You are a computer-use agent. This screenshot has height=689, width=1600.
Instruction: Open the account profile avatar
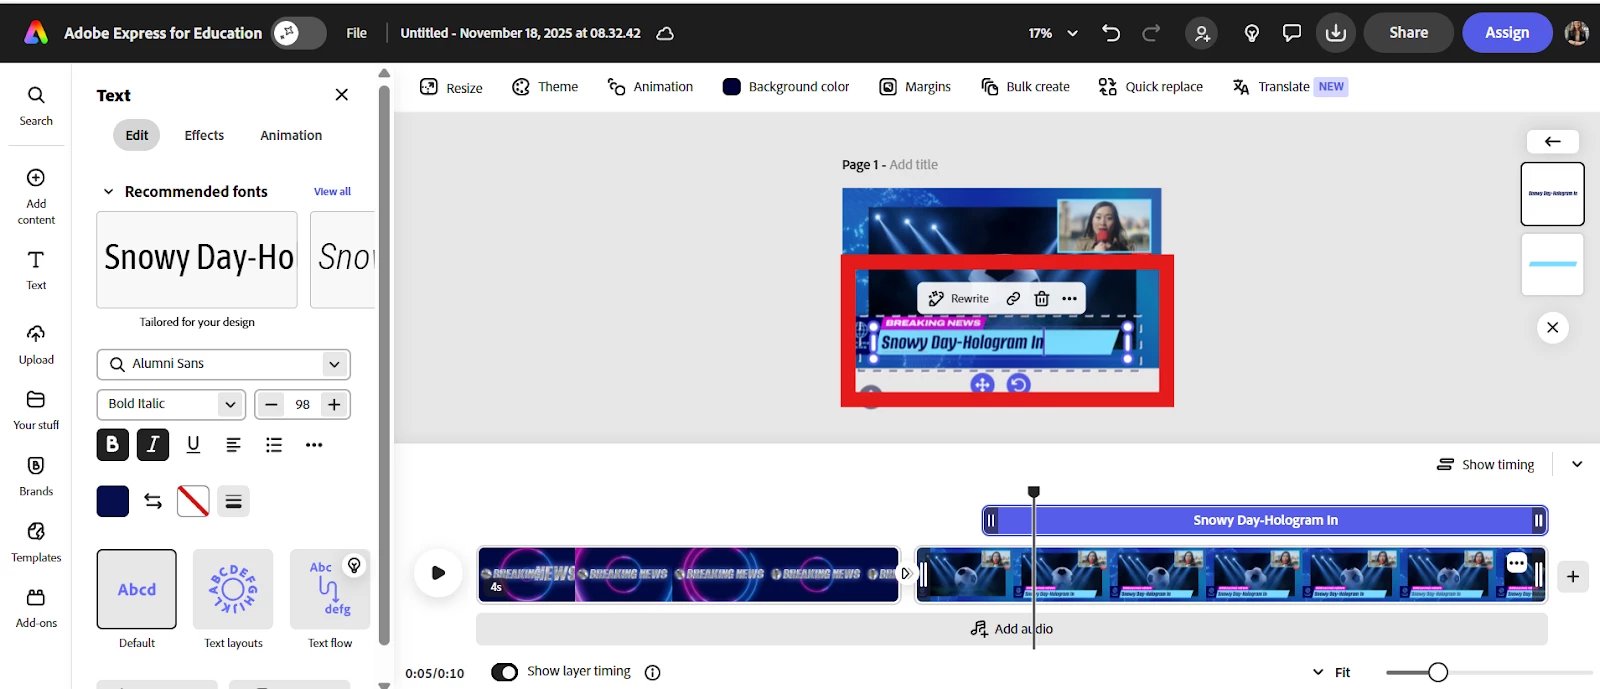[x=1577, y=33]
